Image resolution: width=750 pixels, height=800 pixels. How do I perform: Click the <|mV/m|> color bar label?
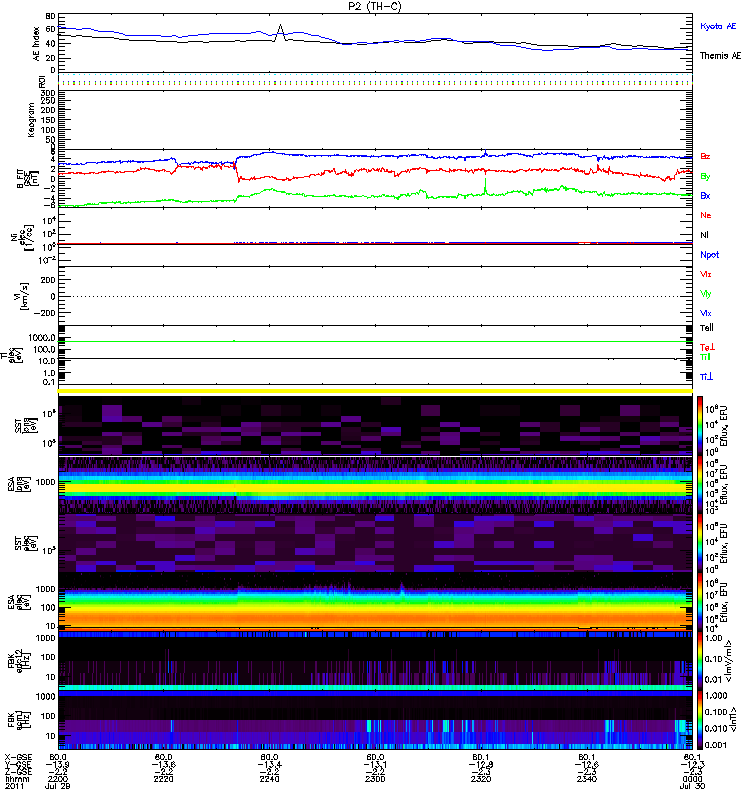[x=731, y=661]
